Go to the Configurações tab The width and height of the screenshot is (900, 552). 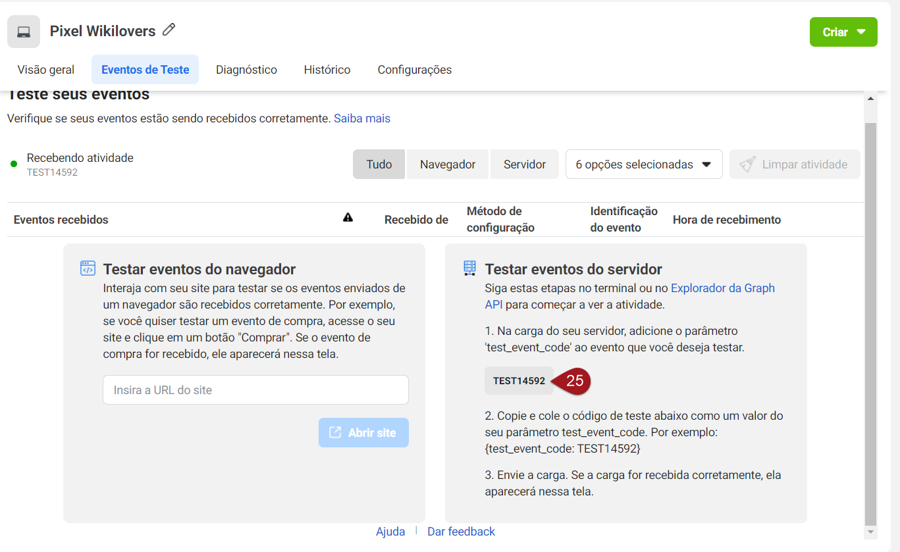414,70
